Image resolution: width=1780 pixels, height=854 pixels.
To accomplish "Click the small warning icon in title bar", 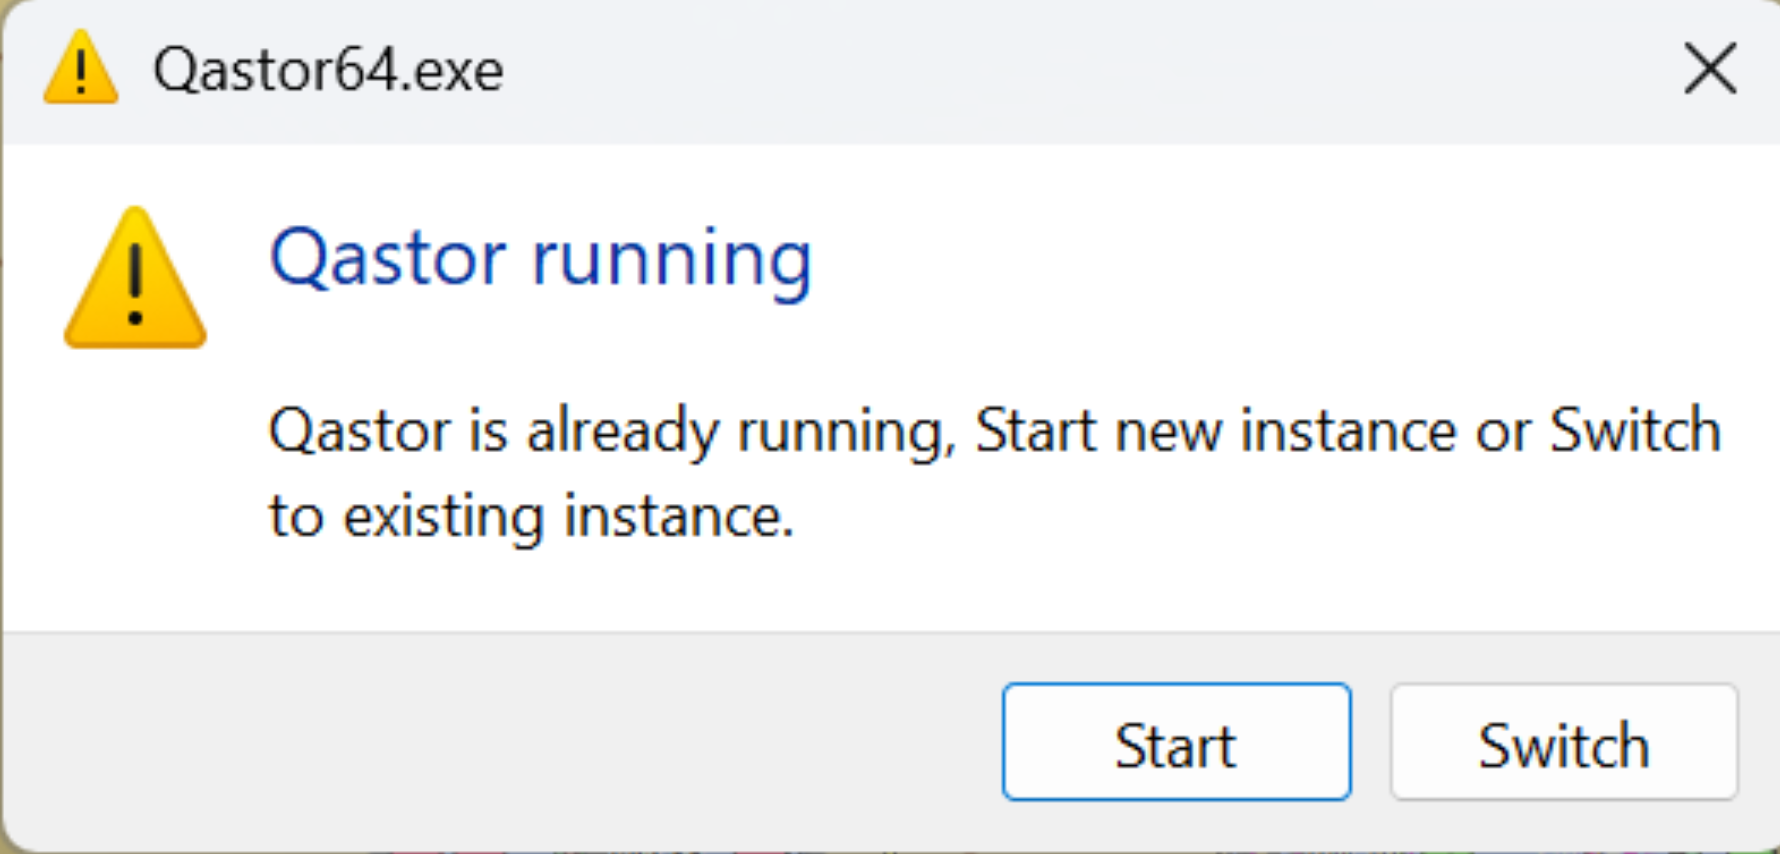I will [81, 68].
